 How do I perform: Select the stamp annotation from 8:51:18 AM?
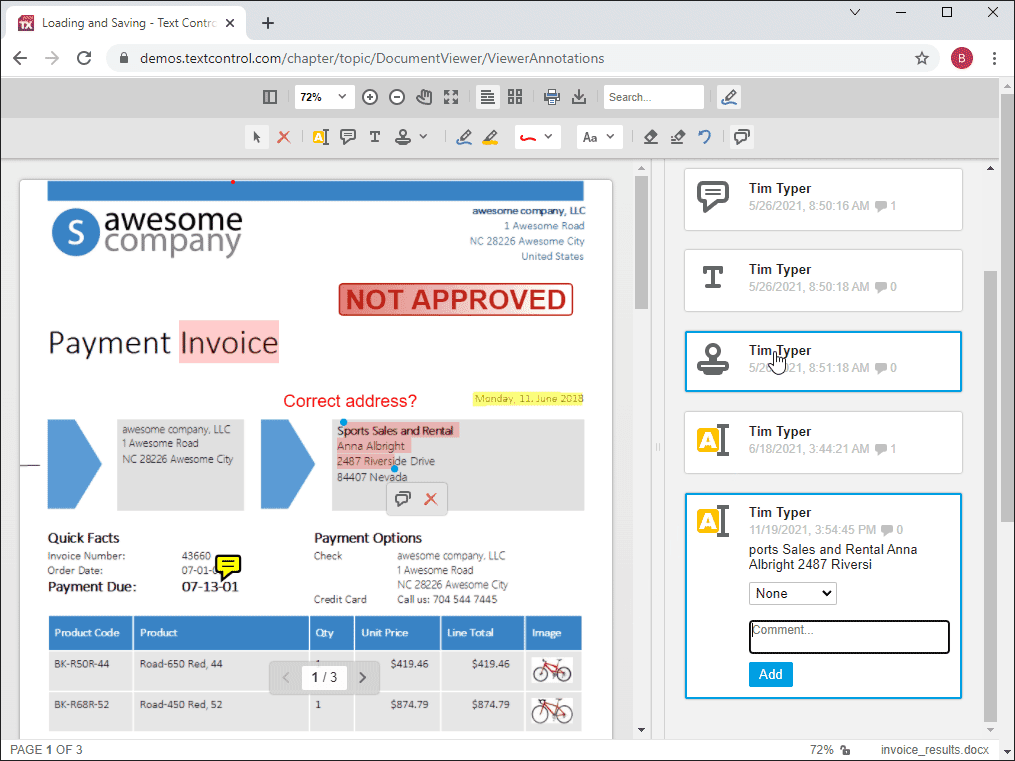pyautogui.click(x=823, y=361)
